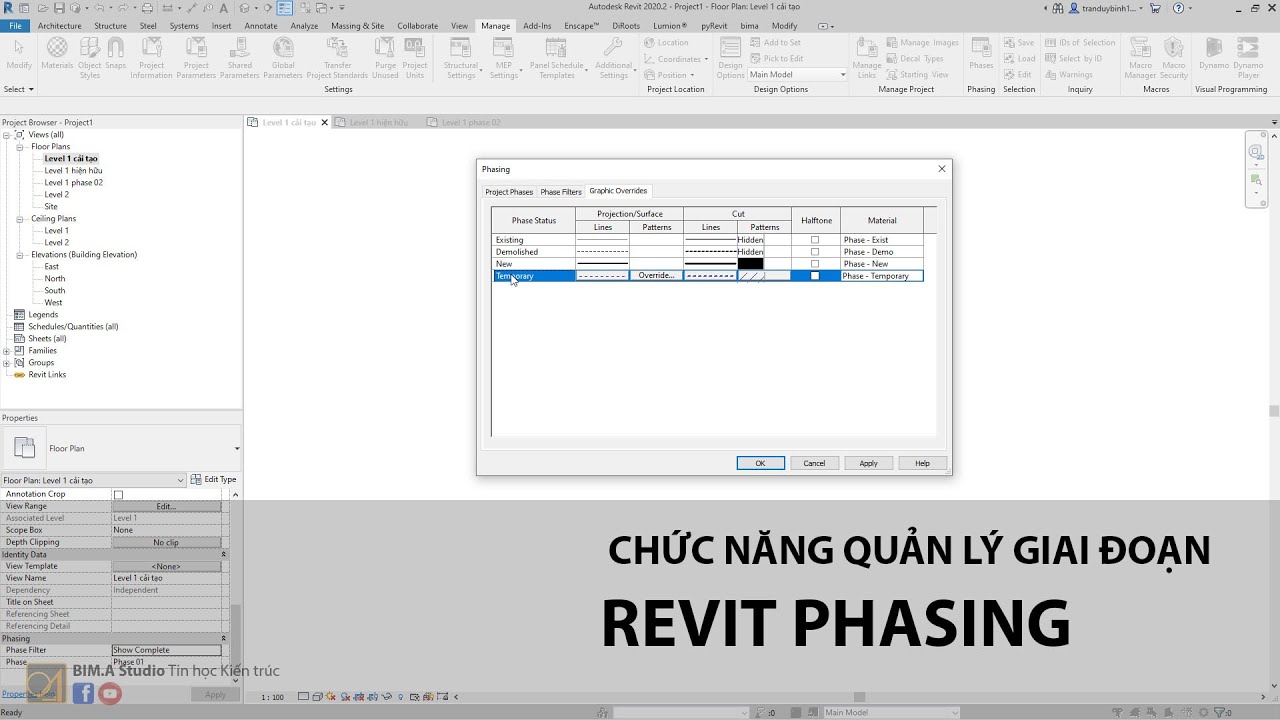Click the Save icon in quick access toolbar
Image resolution: width=1280 pixels, height=720 pixels.
click(57, 8)
